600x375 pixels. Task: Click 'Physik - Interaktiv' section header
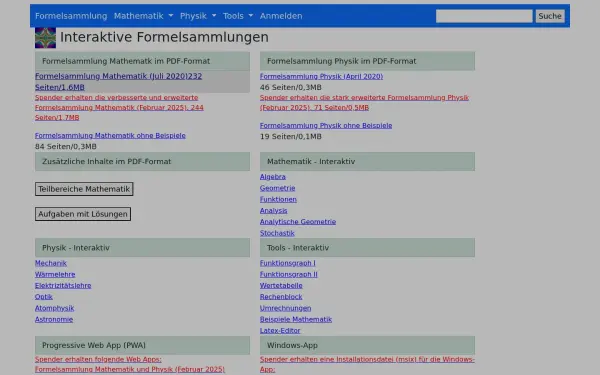coord(142,248)
